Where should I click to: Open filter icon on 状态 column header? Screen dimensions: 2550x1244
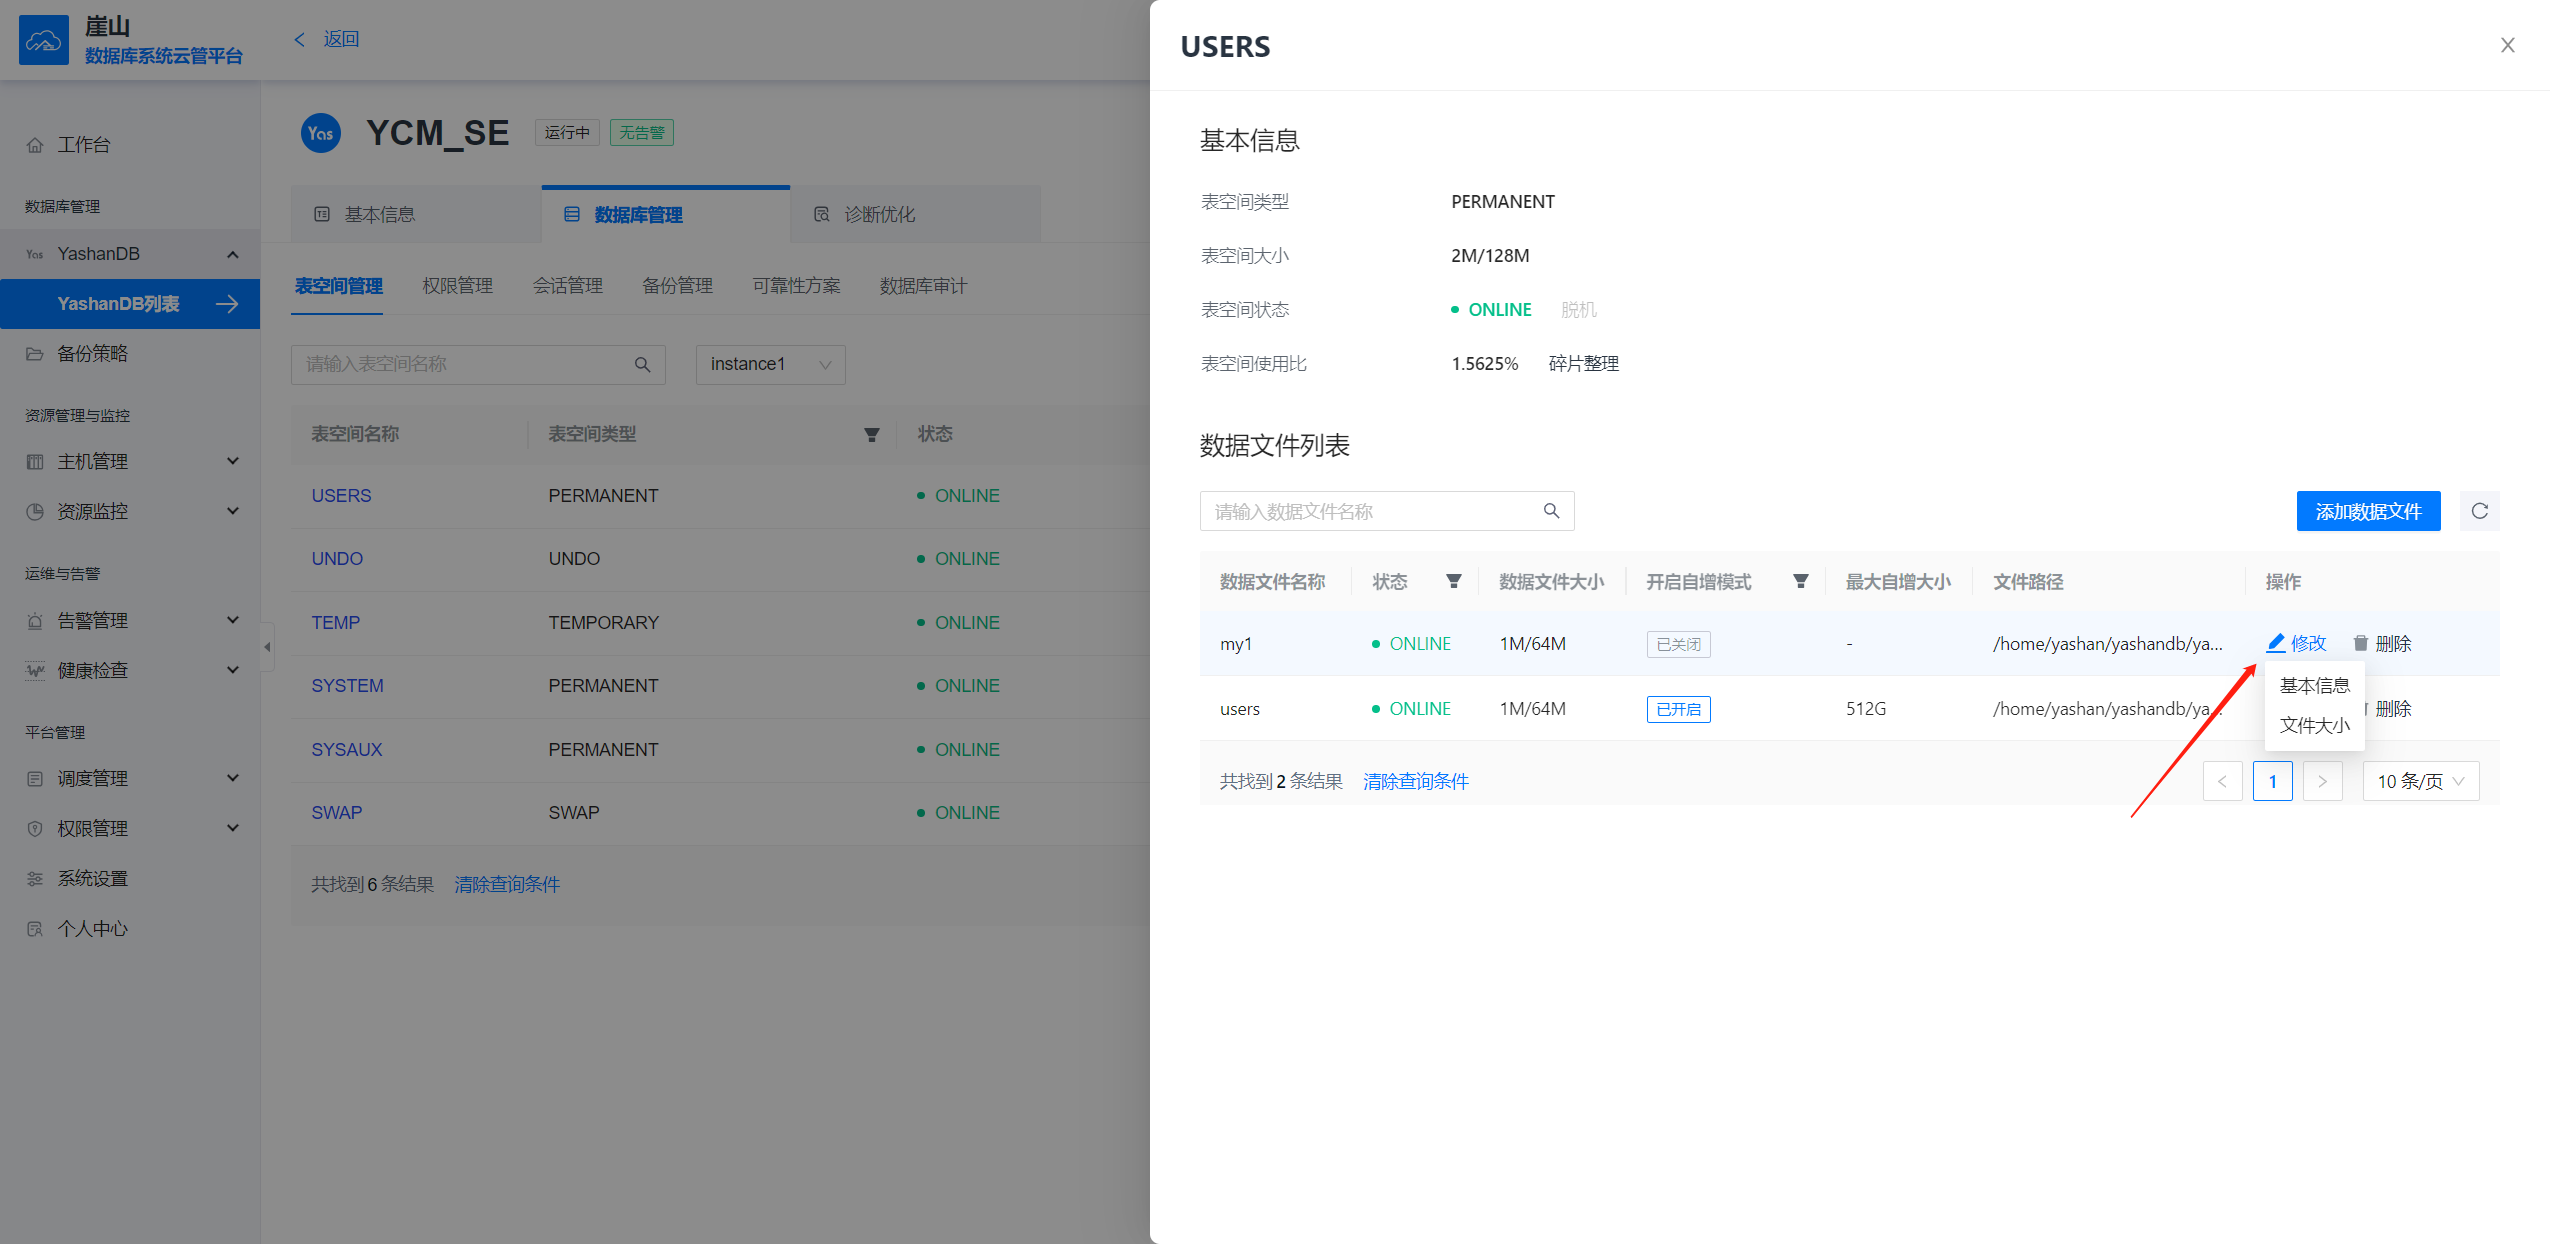(x=1453, y=581)
